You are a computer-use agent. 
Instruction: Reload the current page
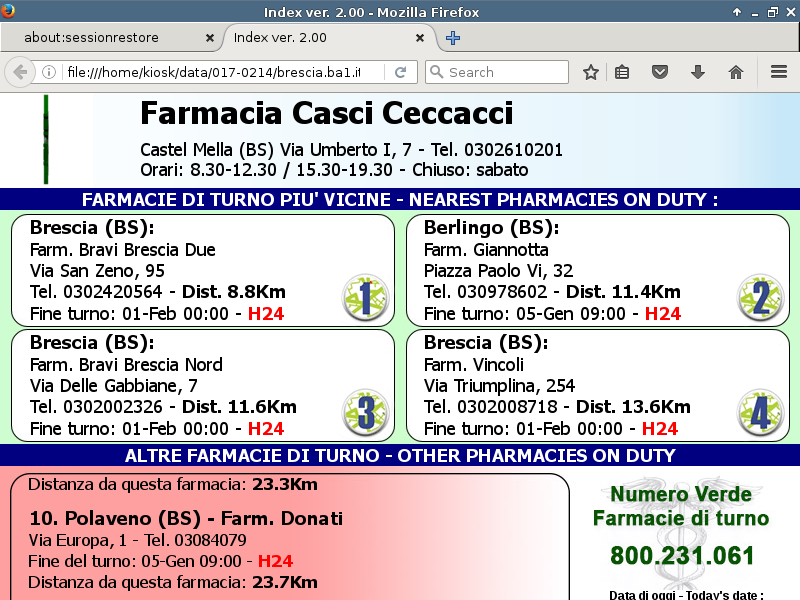[x=400, y=72]
